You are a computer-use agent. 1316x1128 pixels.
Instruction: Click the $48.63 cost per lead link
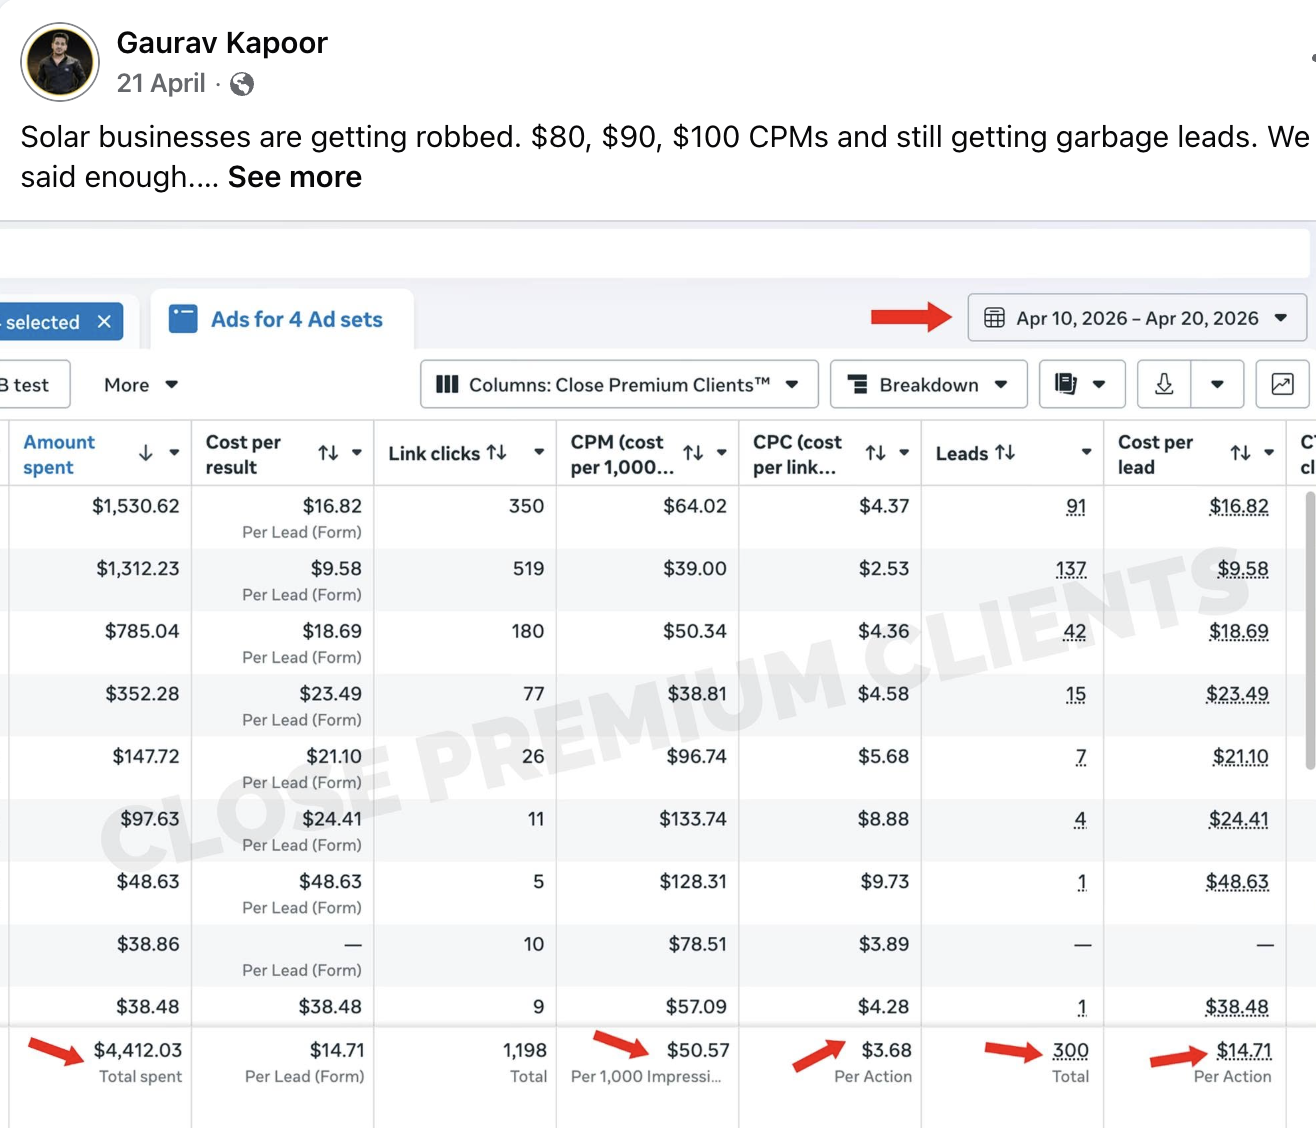tap(1238, 882)
